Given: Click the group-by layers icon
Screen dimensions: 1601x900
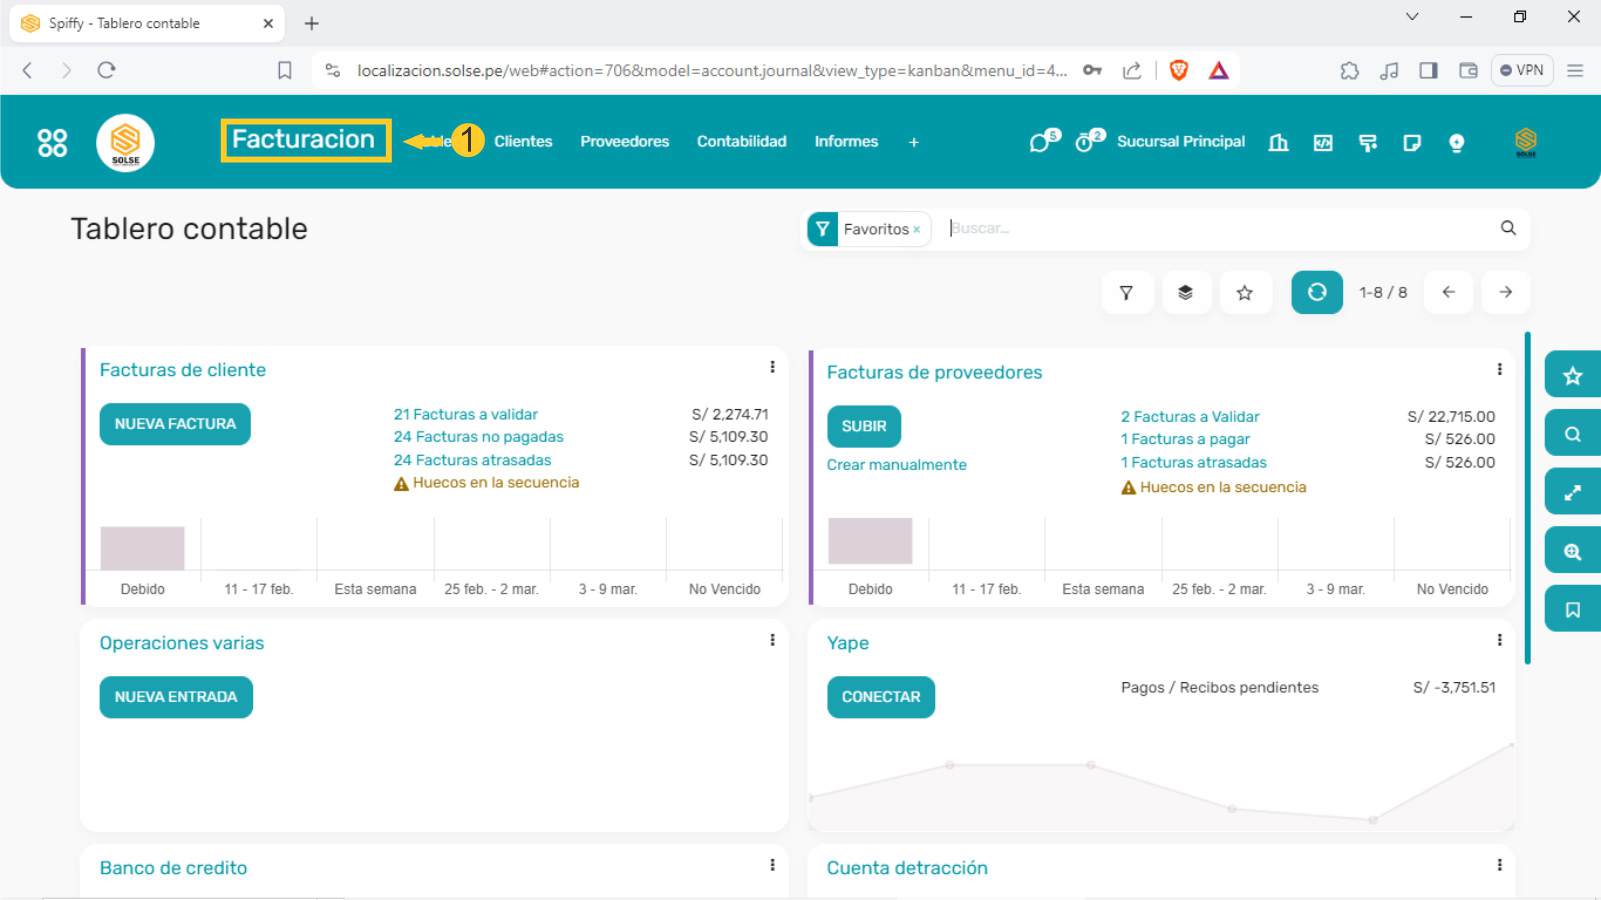Looking at the screenshot, I should 1185,293.
